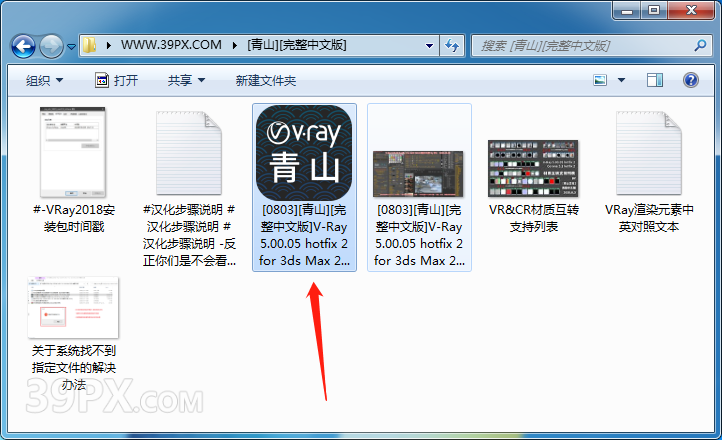Click the file name 关于系统找不到指定文件的解决办法

tap(74, 367)
